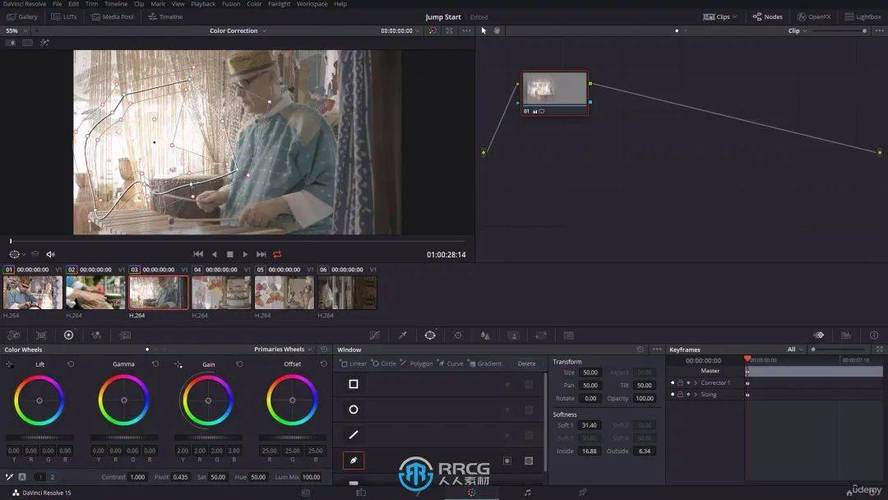Open the Power Window palette icon
The width and height of the screenshot is (888, 500).
(x=430, y=335)
